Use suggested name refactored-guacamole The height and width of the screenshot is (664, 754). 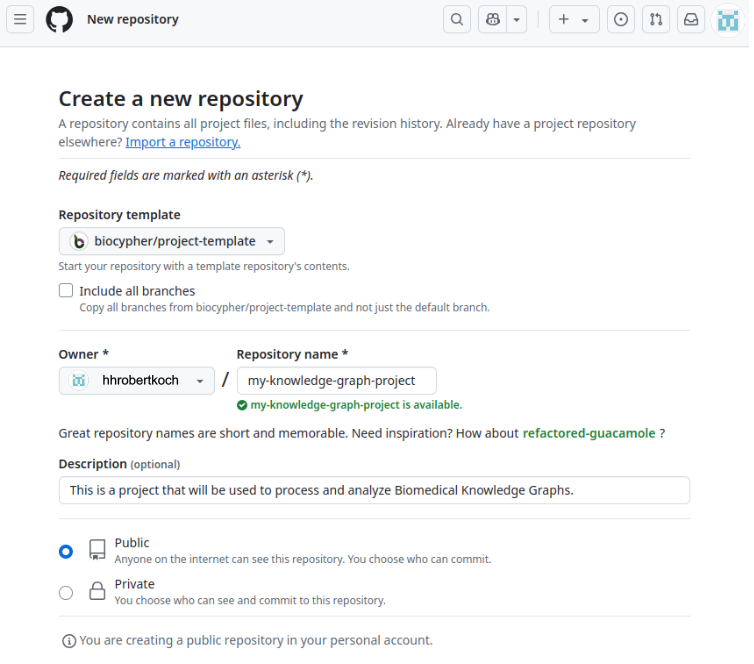click(x=589, y=433)
